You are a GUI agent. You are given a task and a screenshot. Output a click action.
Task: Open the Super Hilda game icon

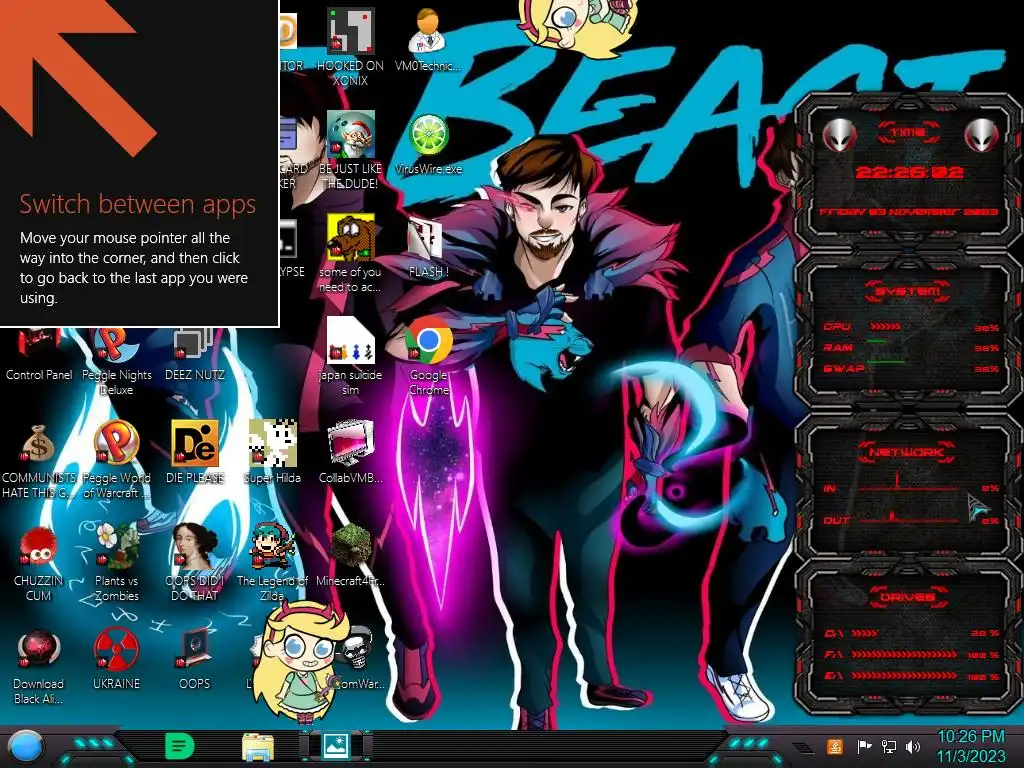pyautogui.click(x=272, y=452)
